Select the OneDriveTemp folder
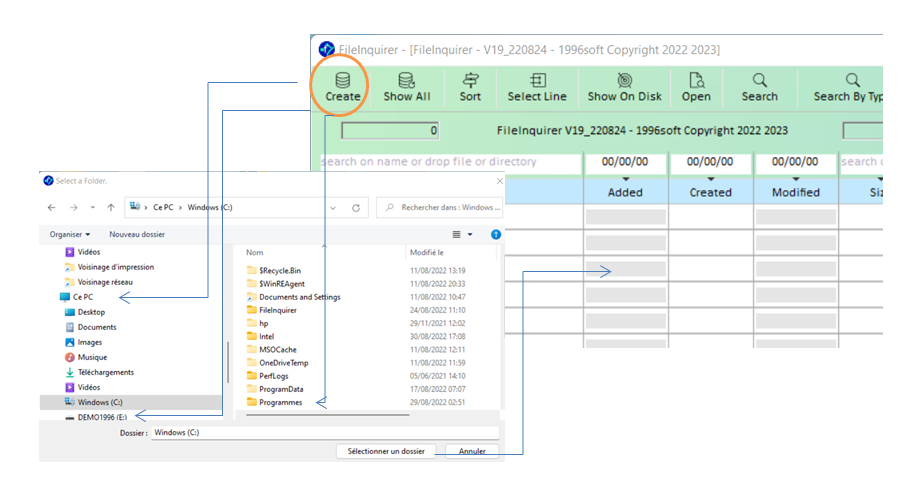 pyautogui.click(x=284, y=363)
